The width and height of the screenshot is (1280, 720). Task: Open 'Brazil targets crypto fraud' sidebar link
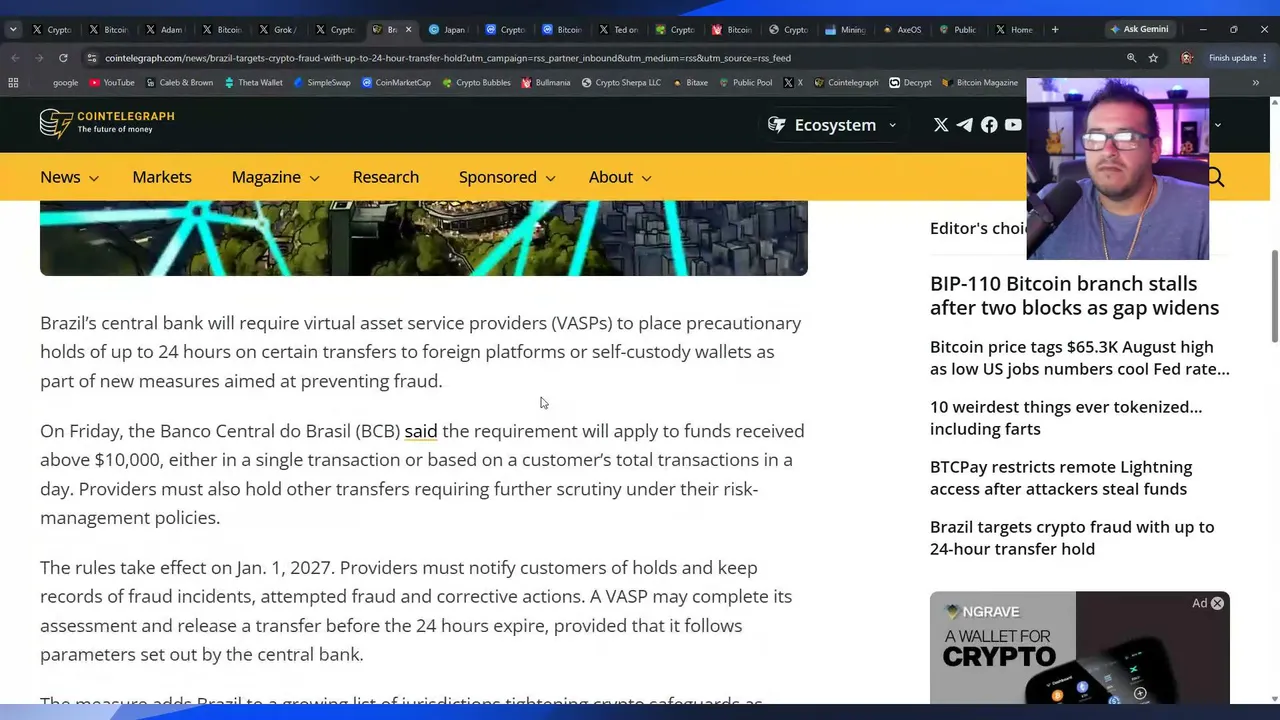1072,538
